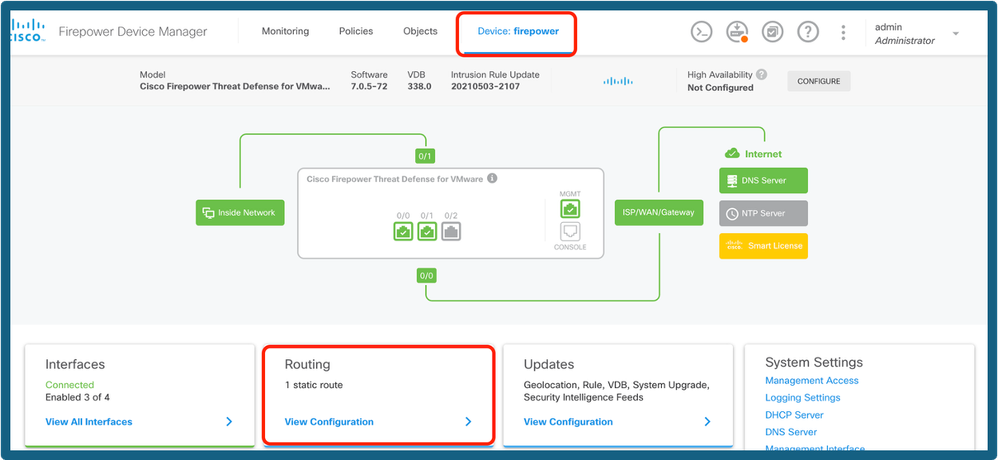This screenshot has height=460, width=998.
Task: Open the CLI console icon
Action: point(701,32)
